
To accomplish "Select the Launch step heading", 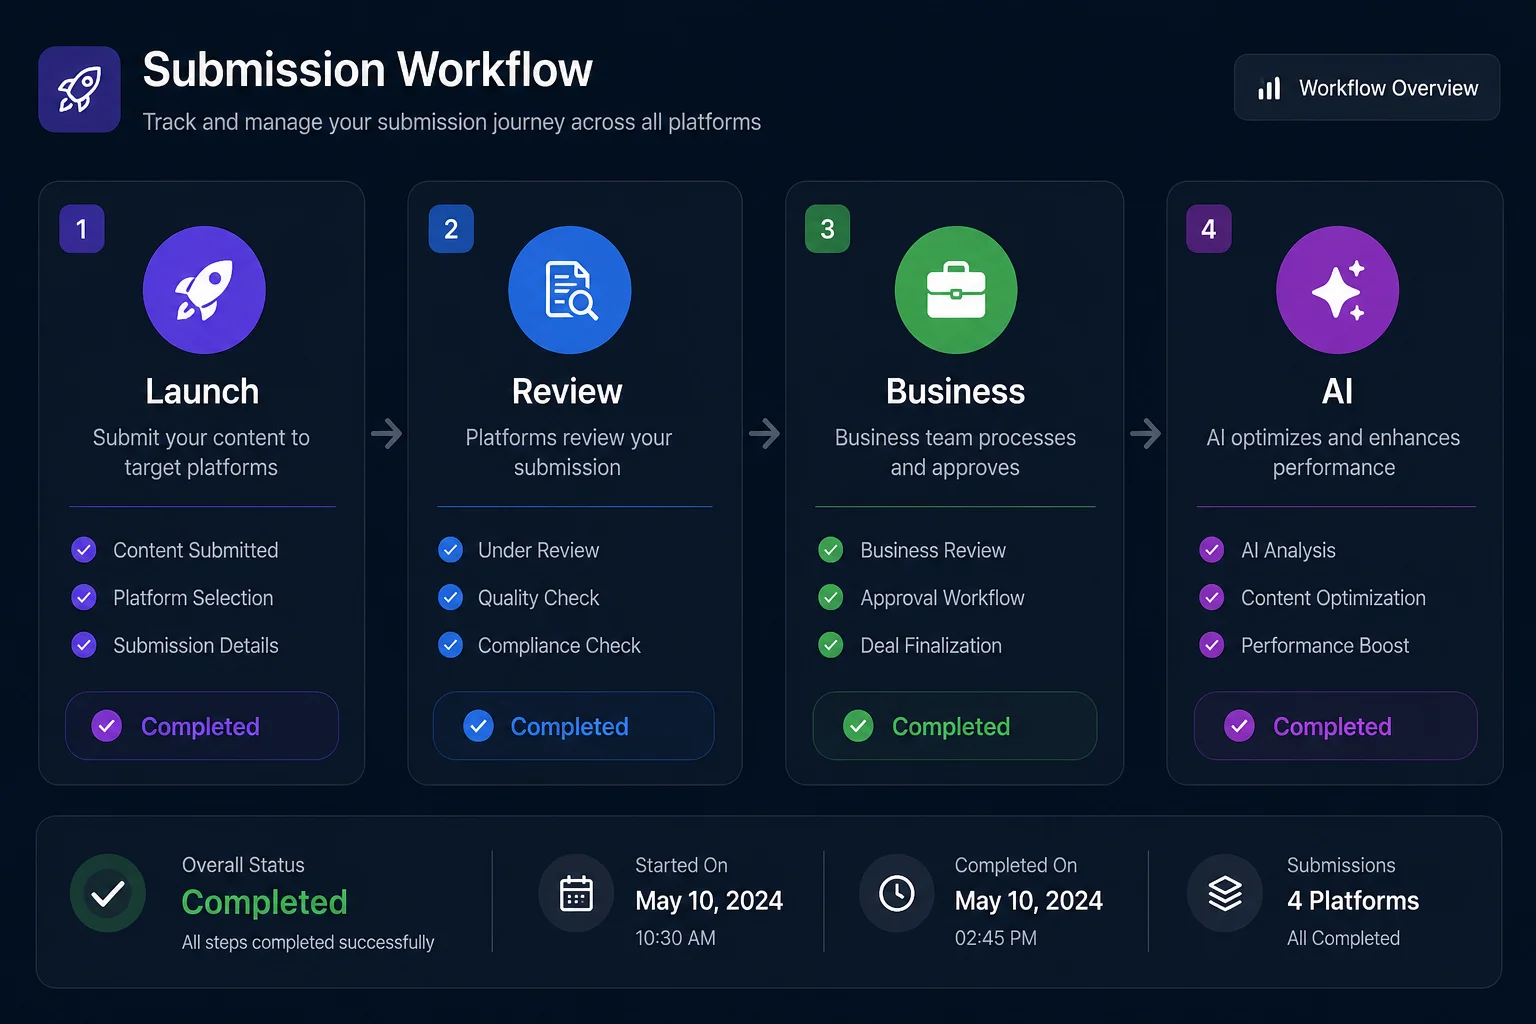I will tap(202, 391).
